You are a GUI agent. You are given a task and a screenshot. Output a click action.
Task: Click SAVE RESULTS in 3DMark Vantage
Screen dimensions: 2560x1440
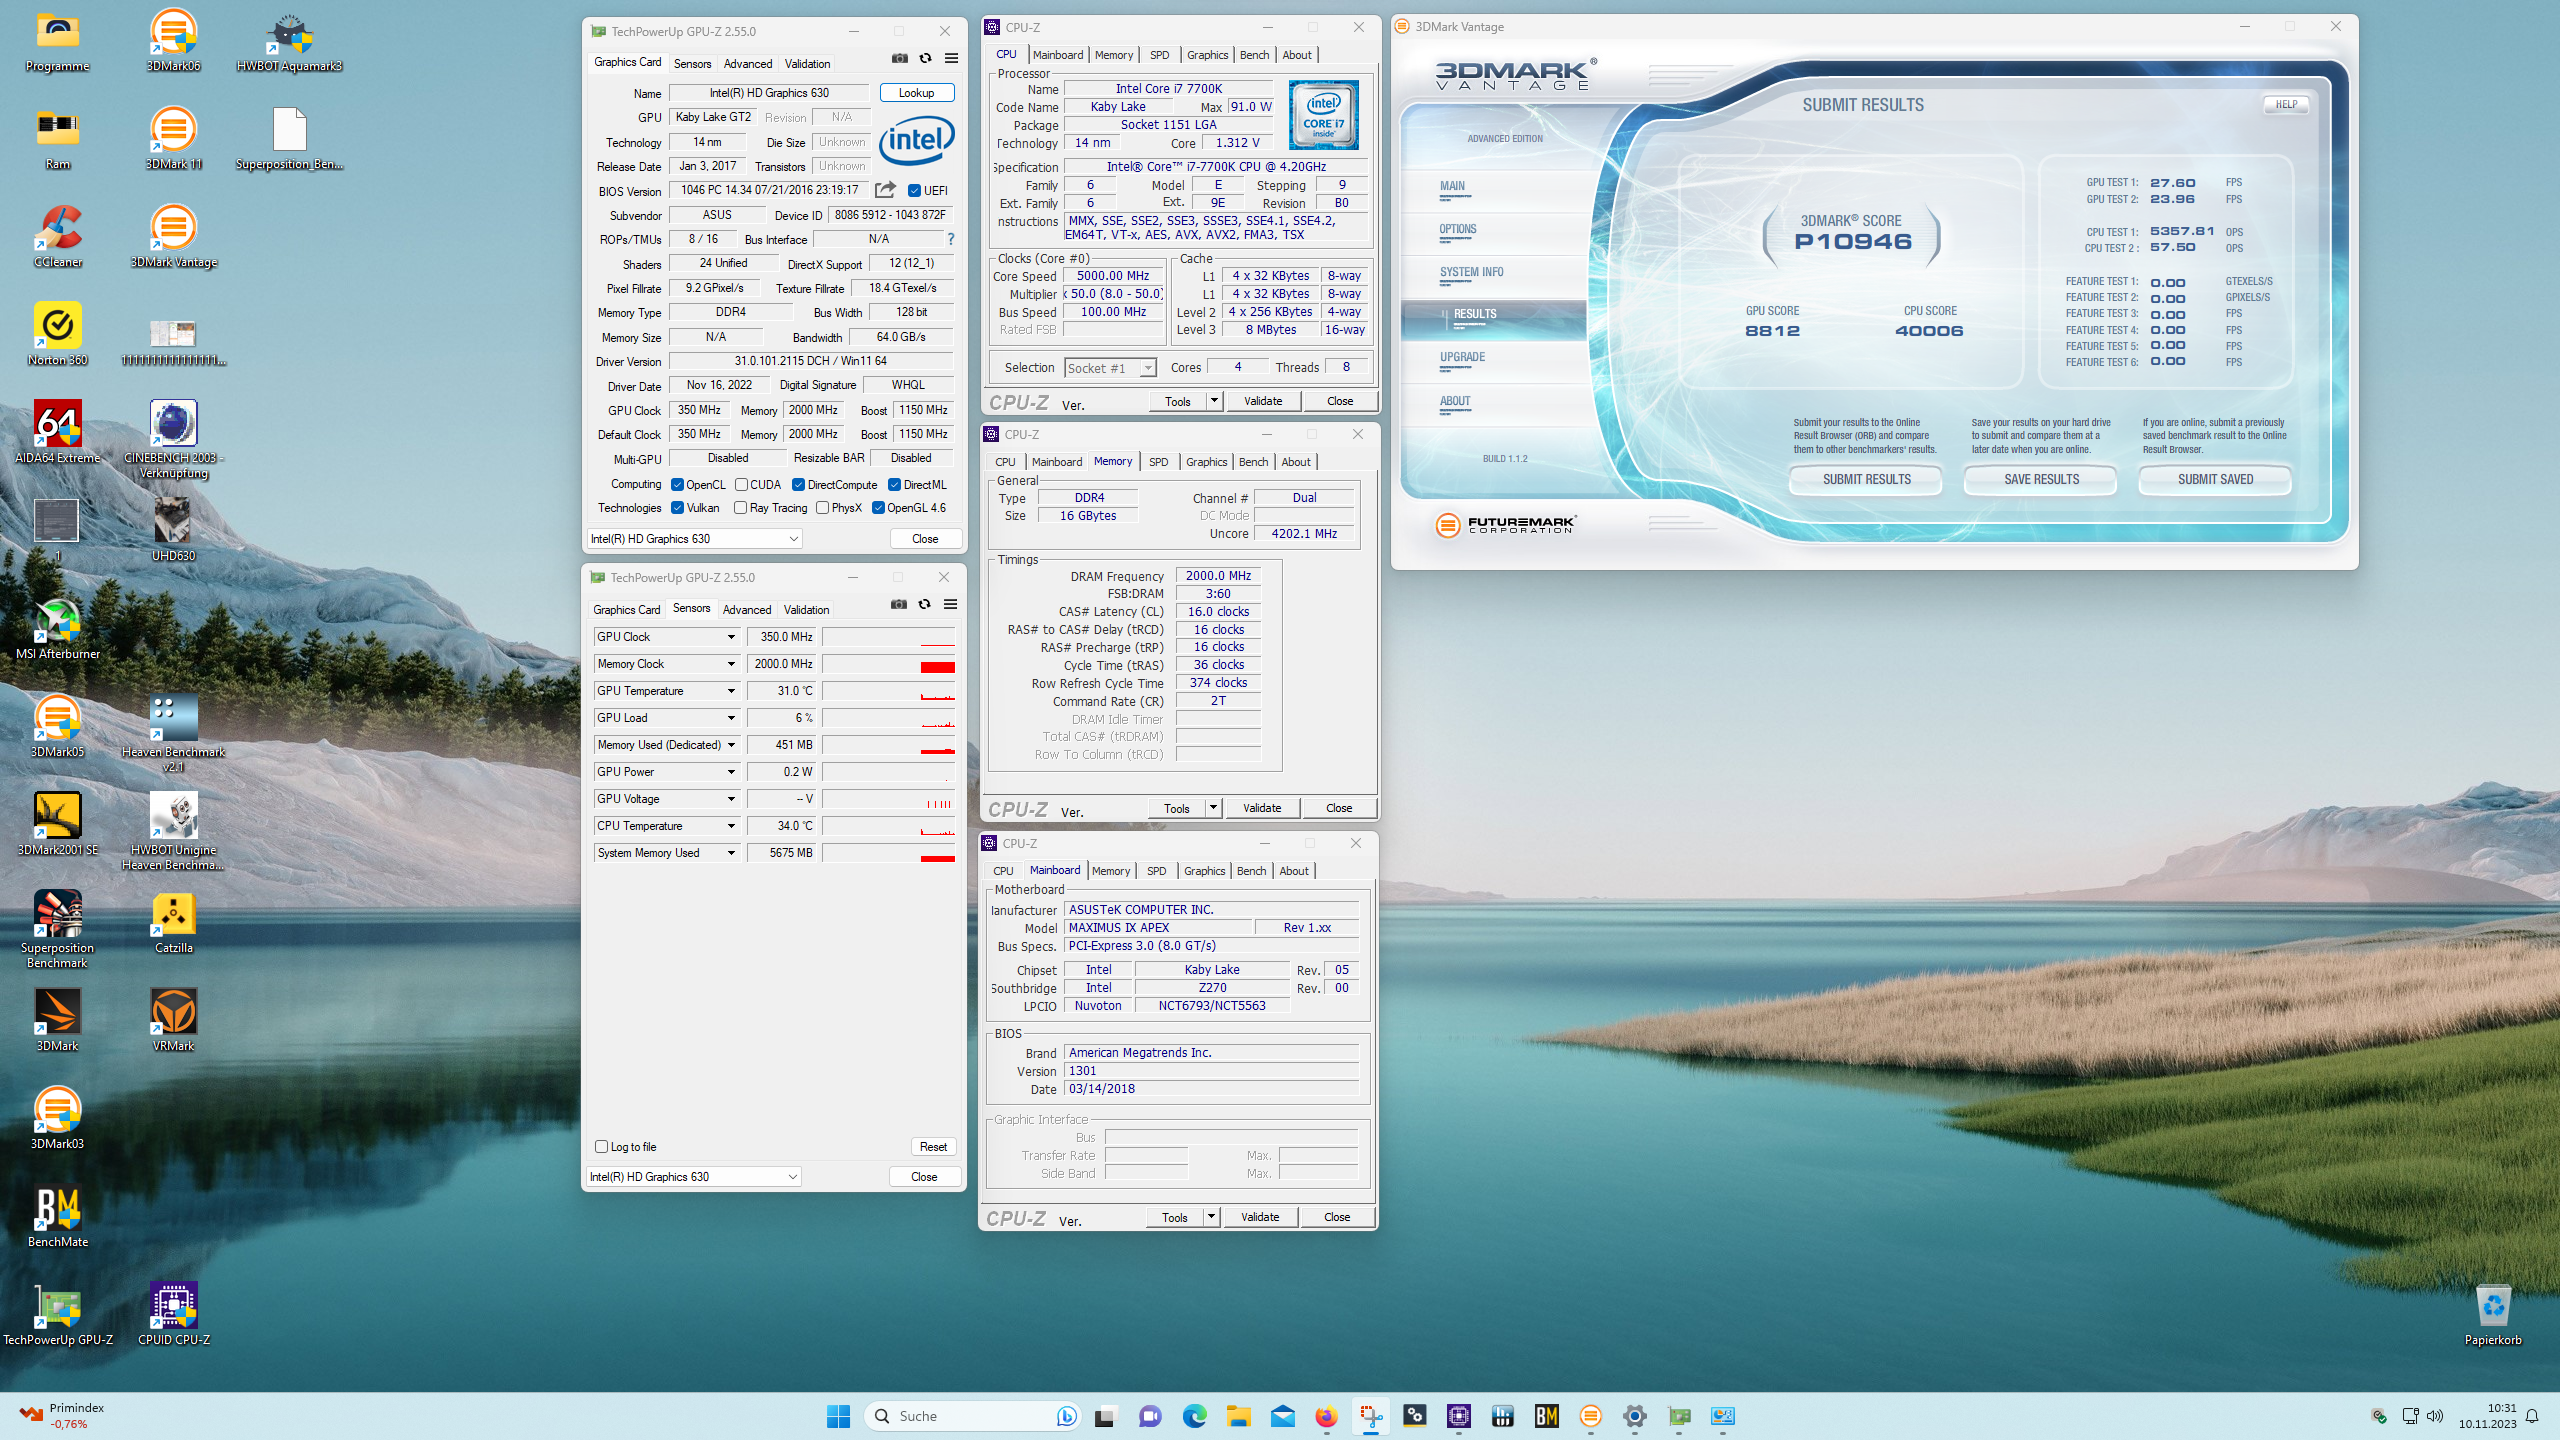(2041, 480)
